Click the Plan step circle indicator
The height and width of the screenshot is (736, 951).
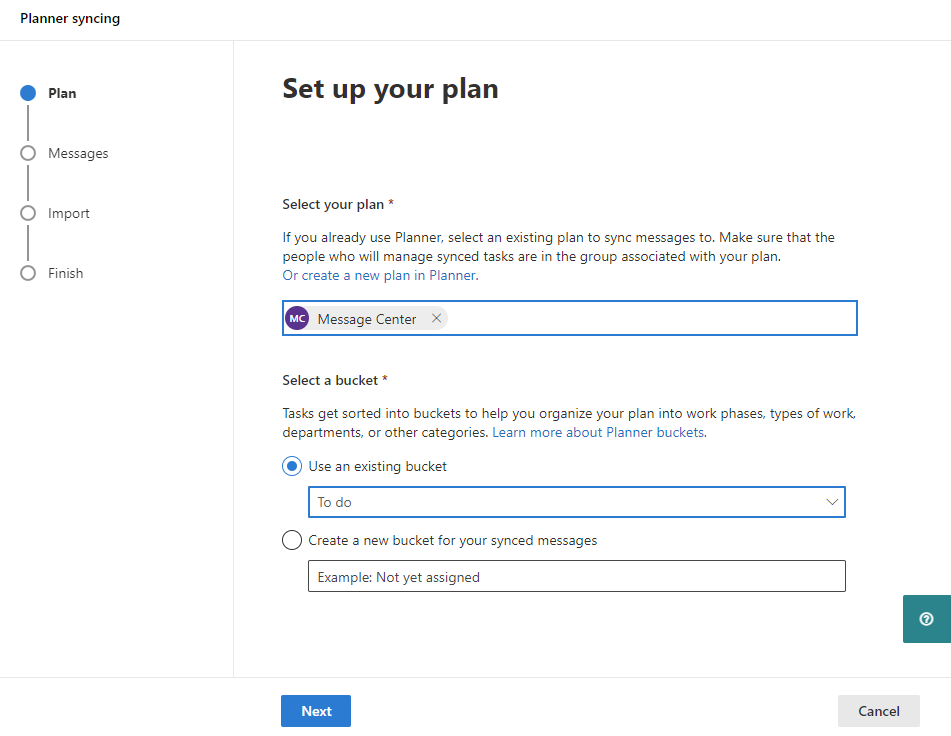coord(28,94)
